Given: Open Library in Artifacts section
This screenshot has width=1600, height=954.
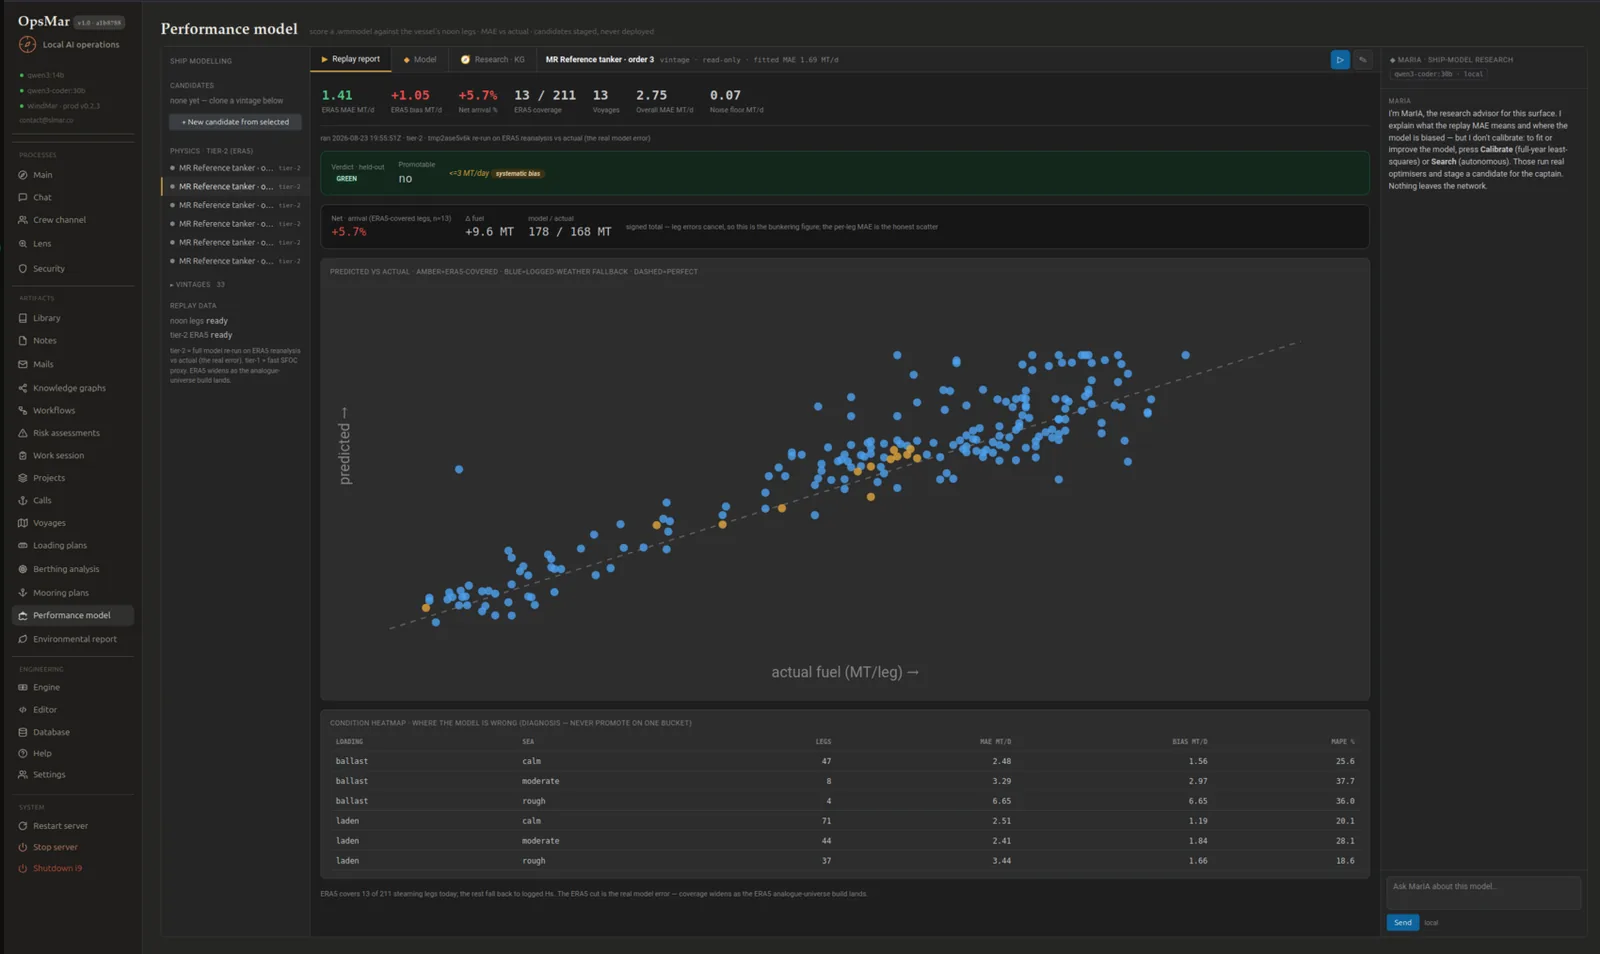Looking at the screenshot, I should pyautogui.click(x=46, y=318).
